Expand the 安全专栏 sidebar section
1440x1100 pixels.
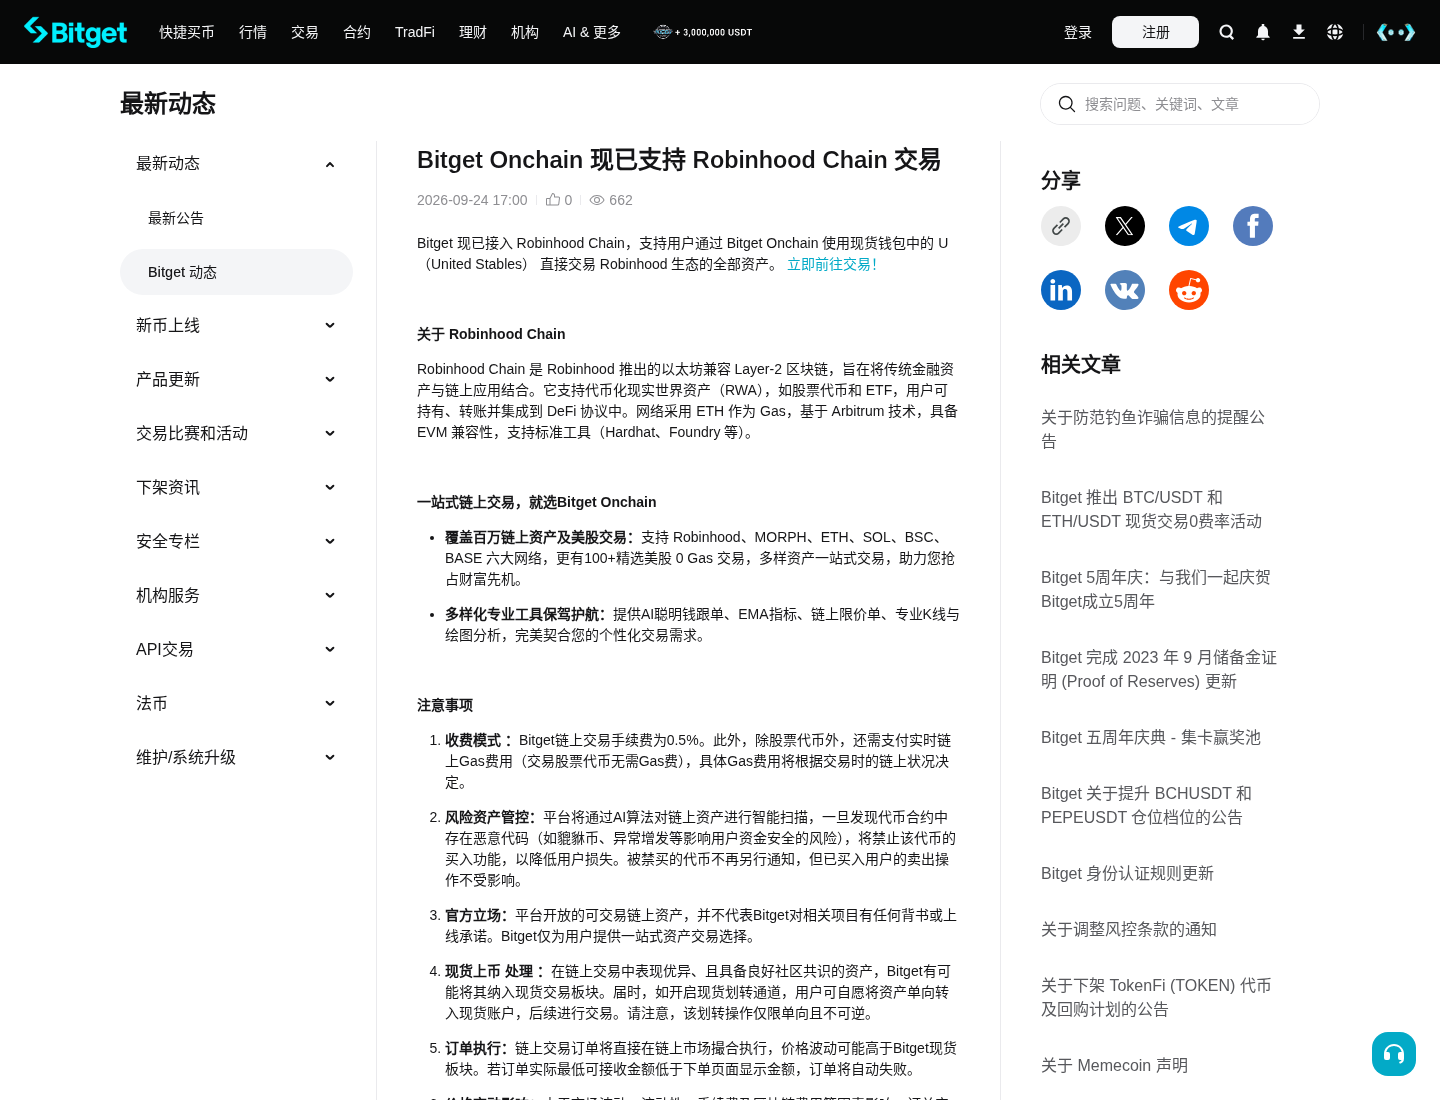tap(236, 542)
